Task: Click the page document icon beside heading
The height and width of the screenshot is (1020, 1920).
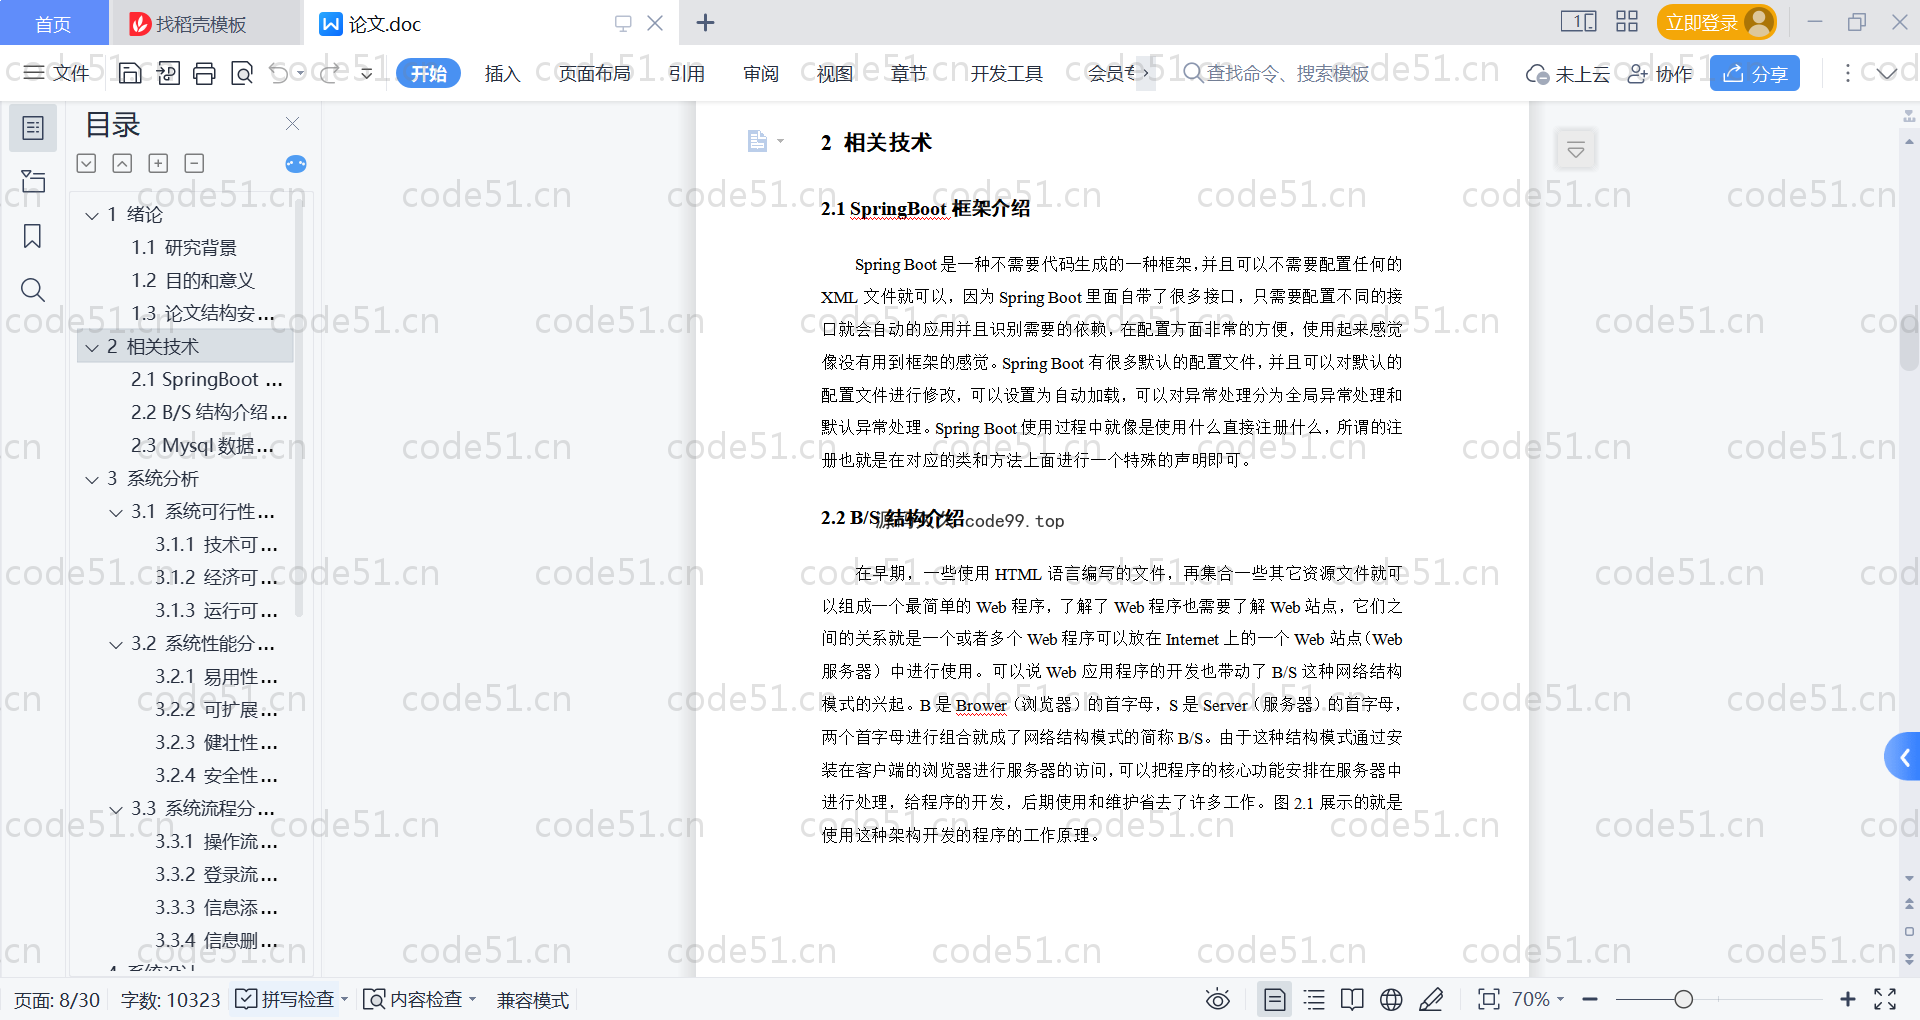Action: 757,141
